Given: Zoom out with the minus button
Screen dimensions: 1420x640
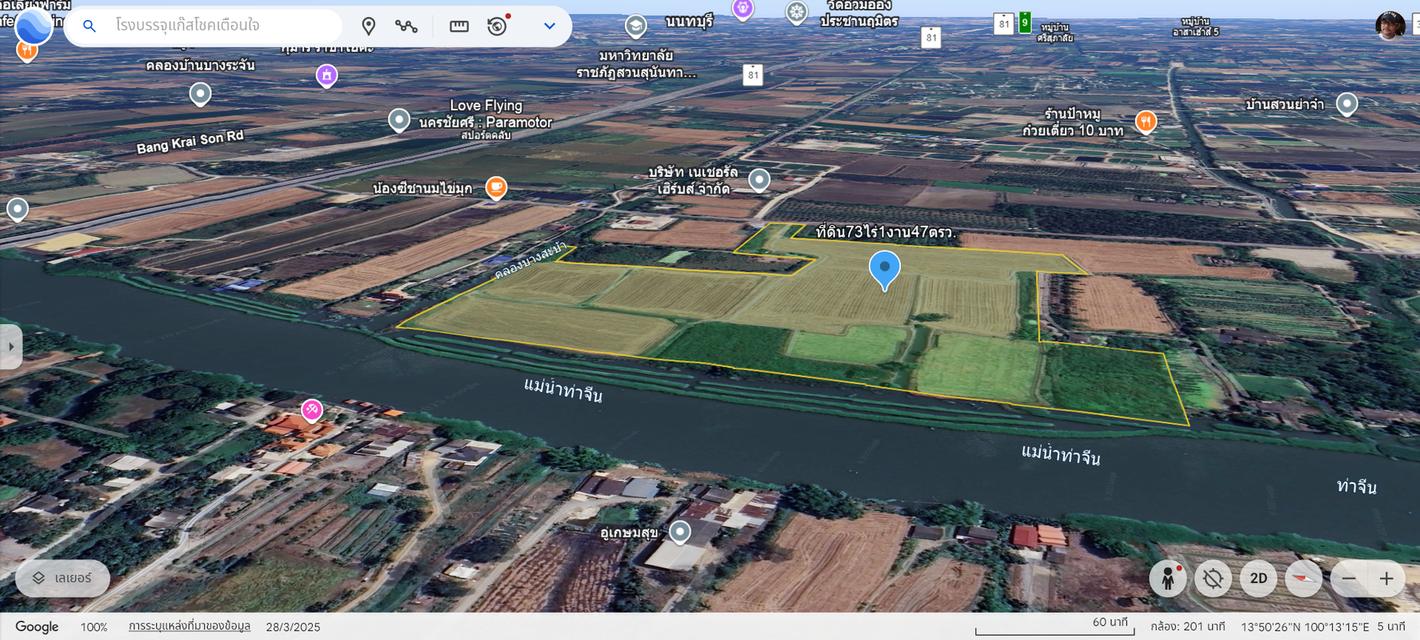Looking at the screenshot, I should [1349, 578].
